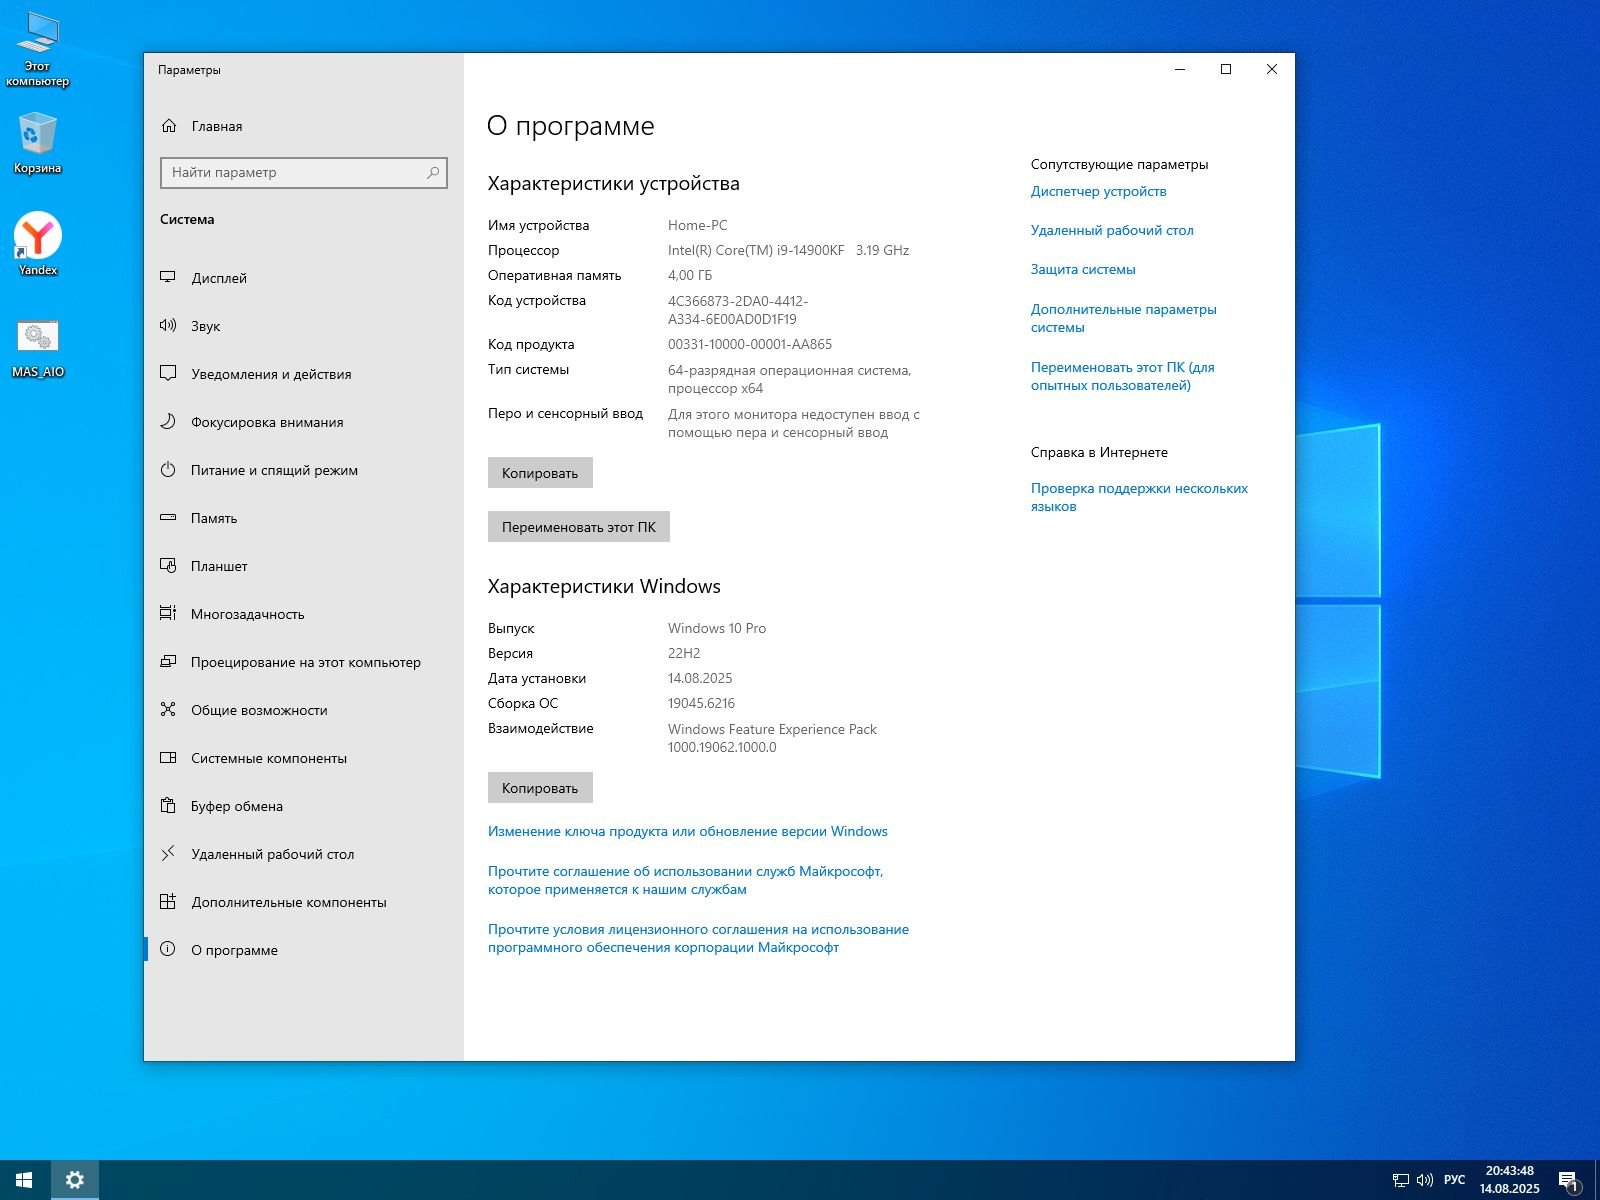Click the device ID 4C366873-2DA0-4412-A334-6E00AD0D1F19
1600x1200 pixels.
(738, 310)
